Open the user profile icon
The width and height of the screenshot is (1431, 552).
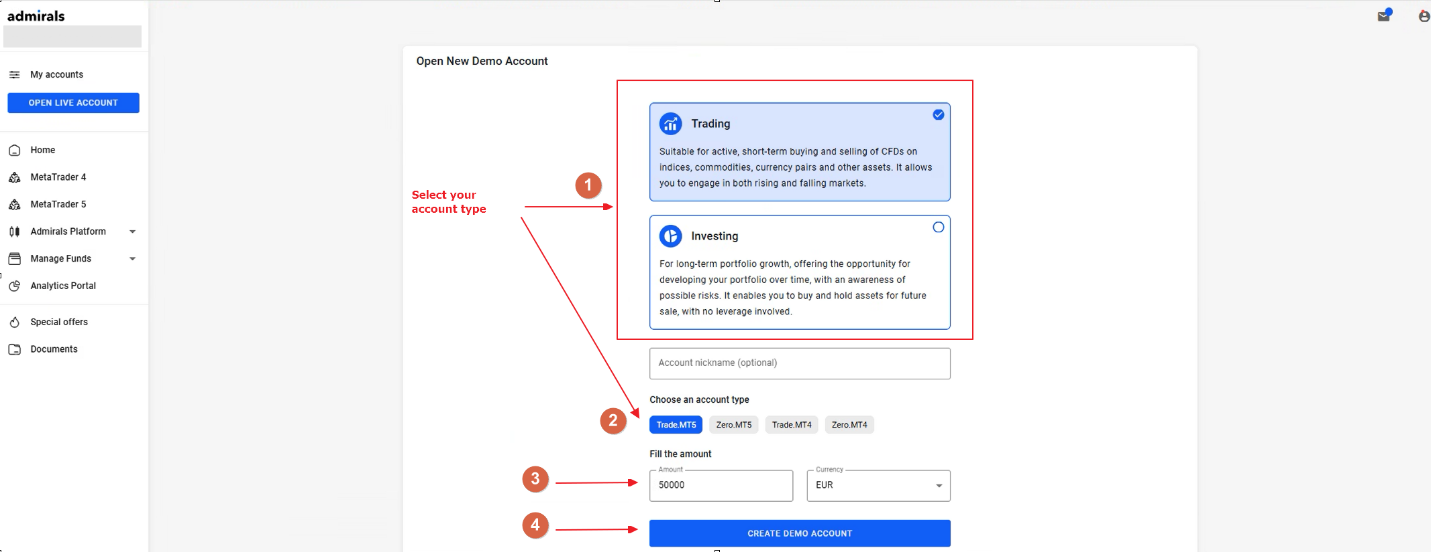coord(1424,16)
